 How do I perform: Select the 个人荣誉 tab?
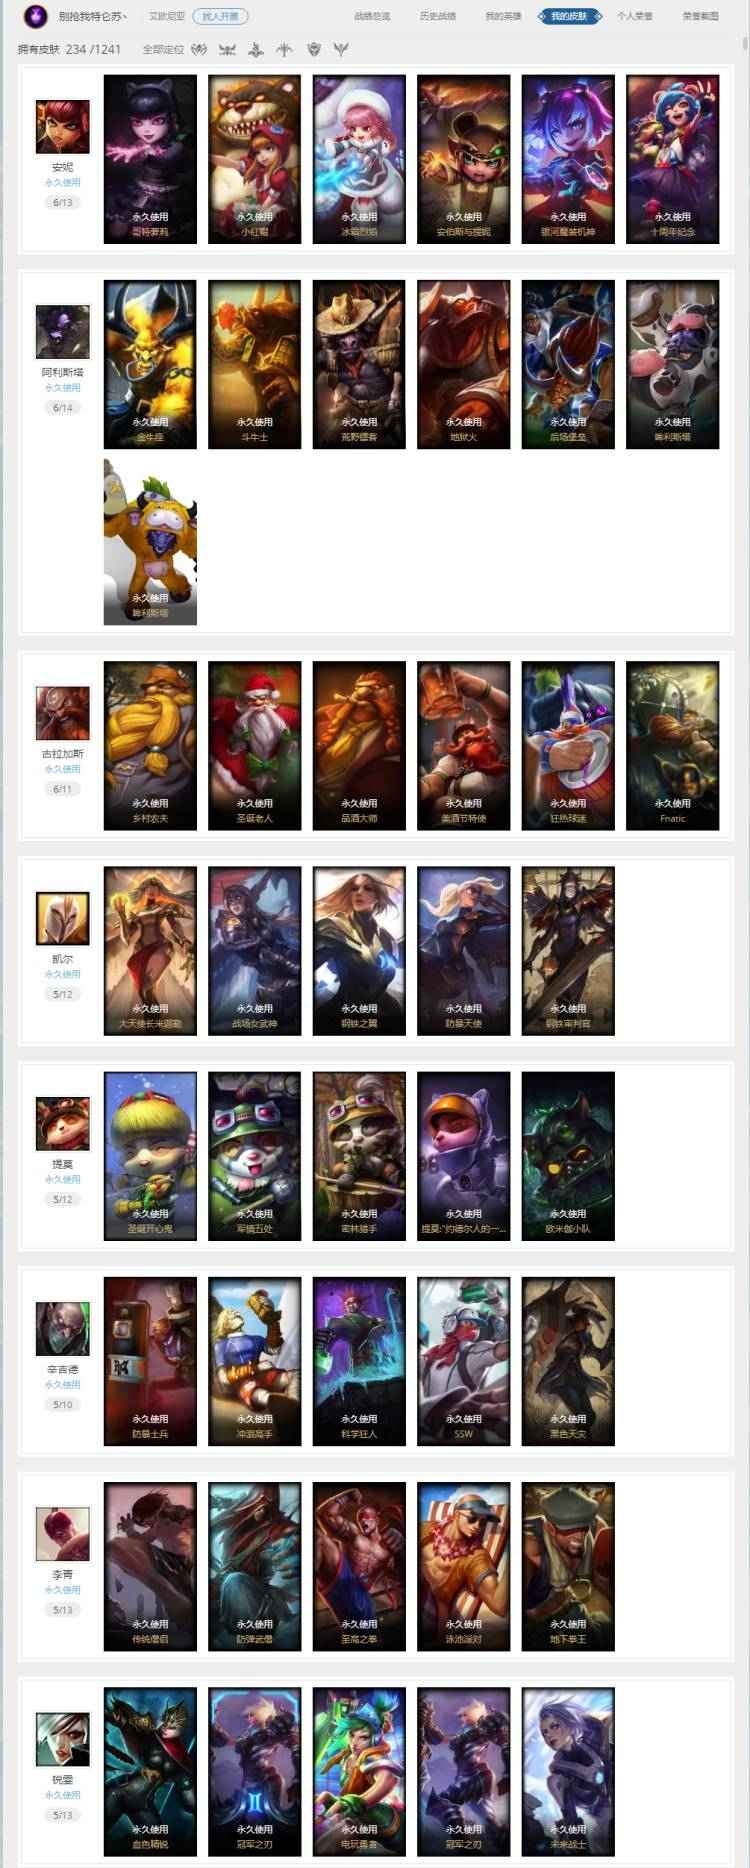tap(635, 16)
